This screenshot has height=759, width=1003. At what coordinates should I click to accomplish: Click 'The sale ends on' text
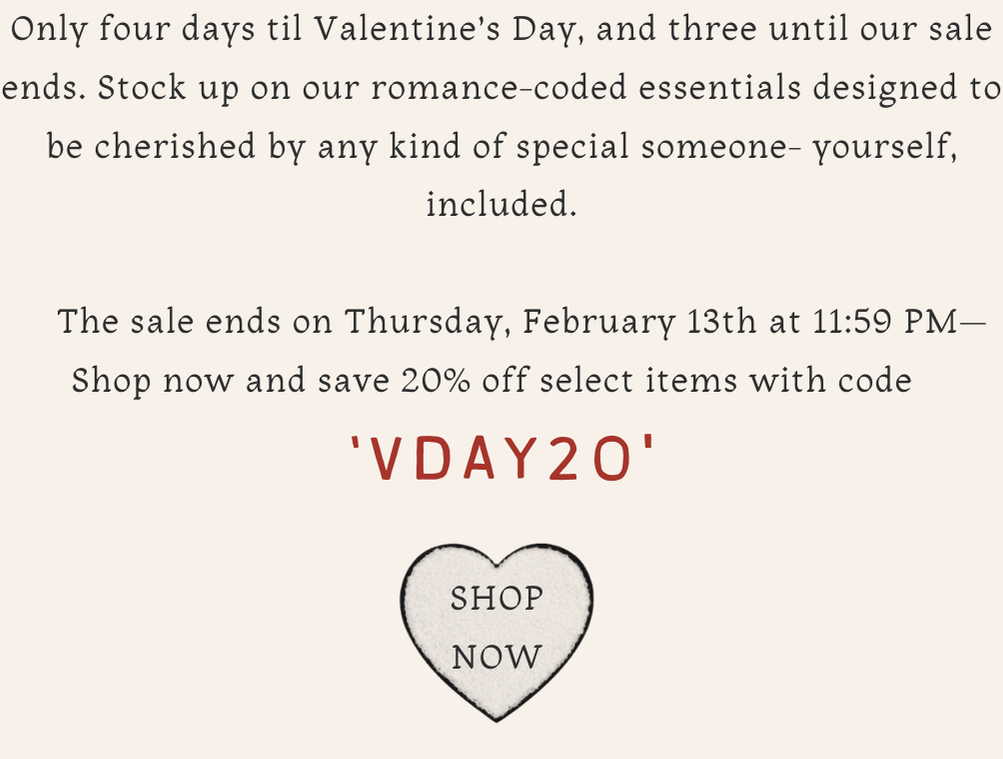coord(195,321)
